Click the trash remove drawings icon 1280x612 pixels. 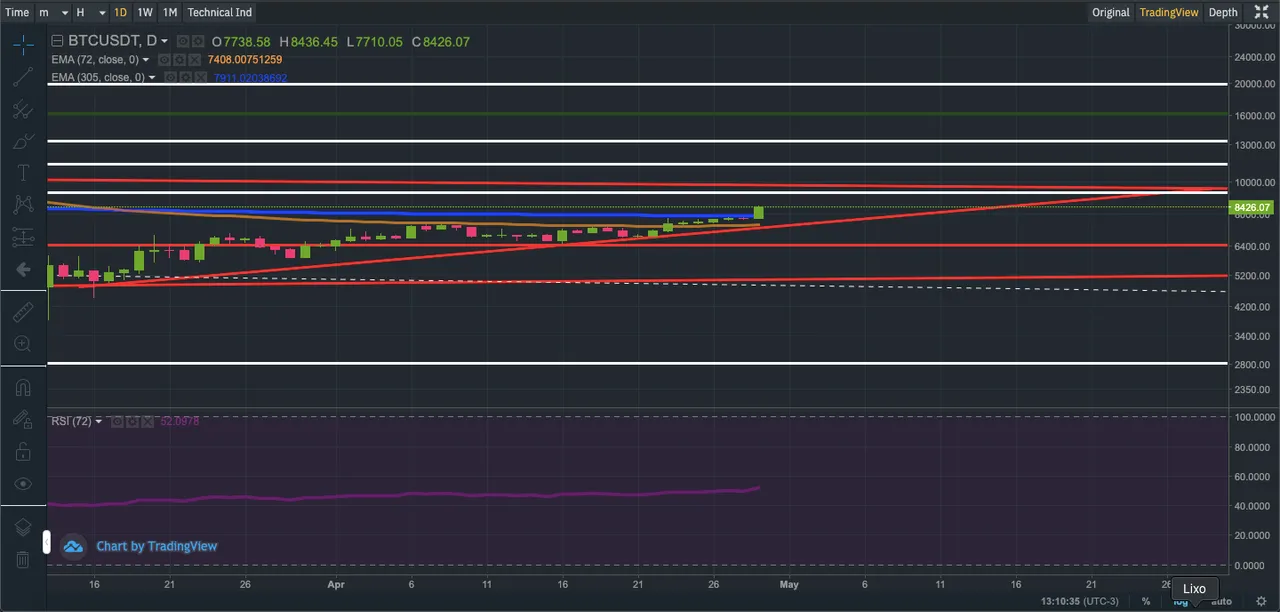[23, 559]
